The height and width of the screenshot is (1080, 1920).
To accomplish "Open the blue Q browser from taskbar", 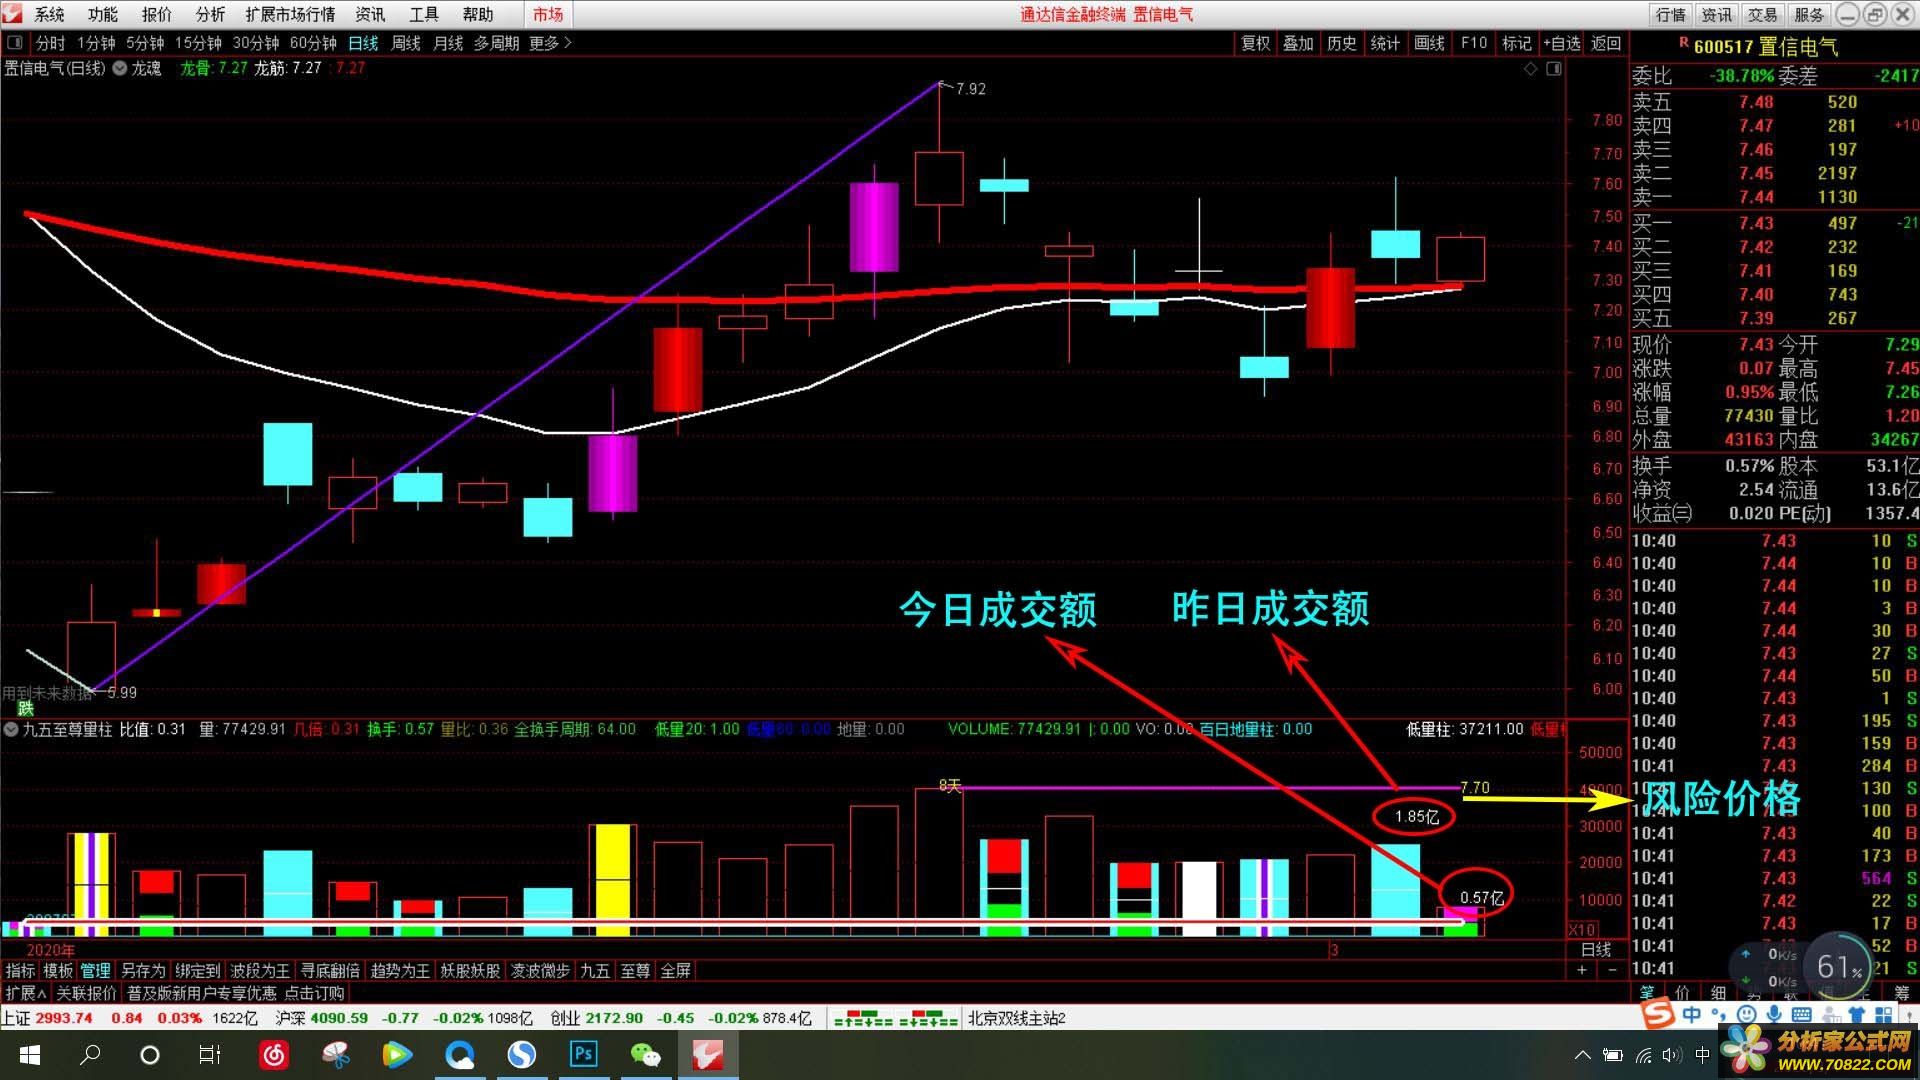I will 460,1055.
